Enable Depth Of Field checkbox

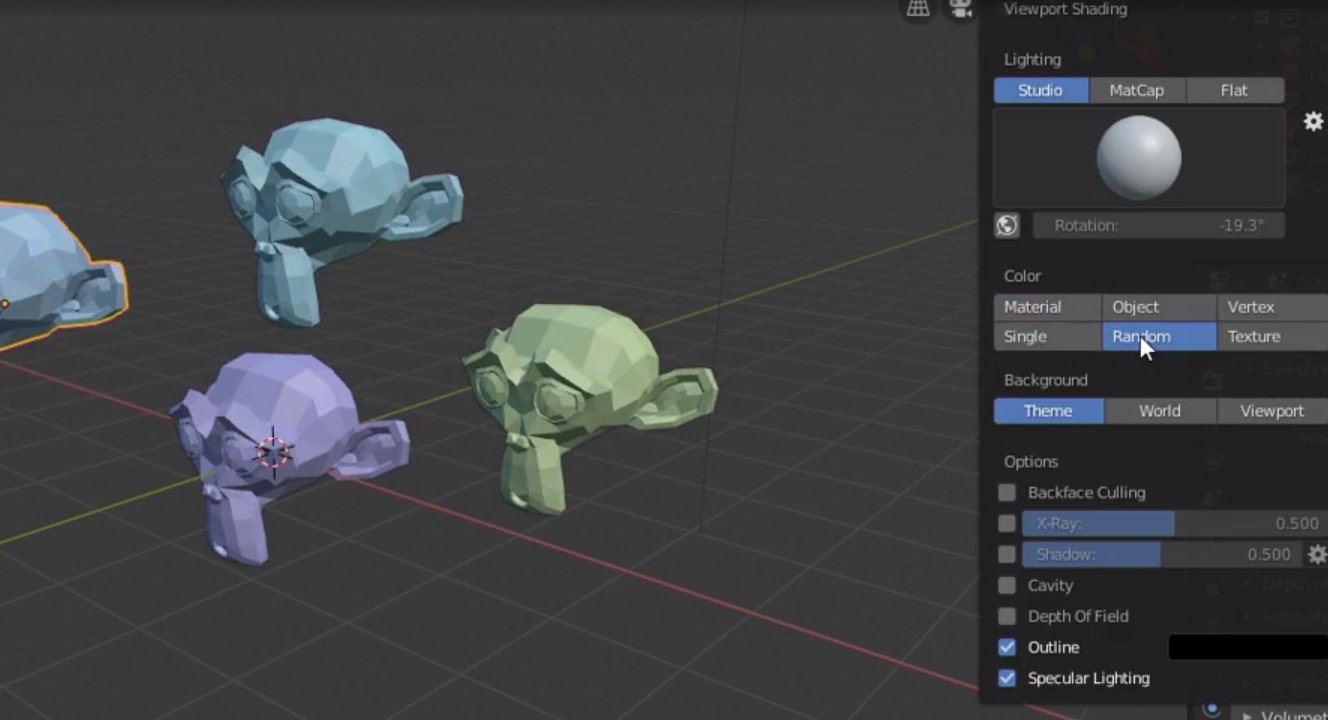(1007, 616)
